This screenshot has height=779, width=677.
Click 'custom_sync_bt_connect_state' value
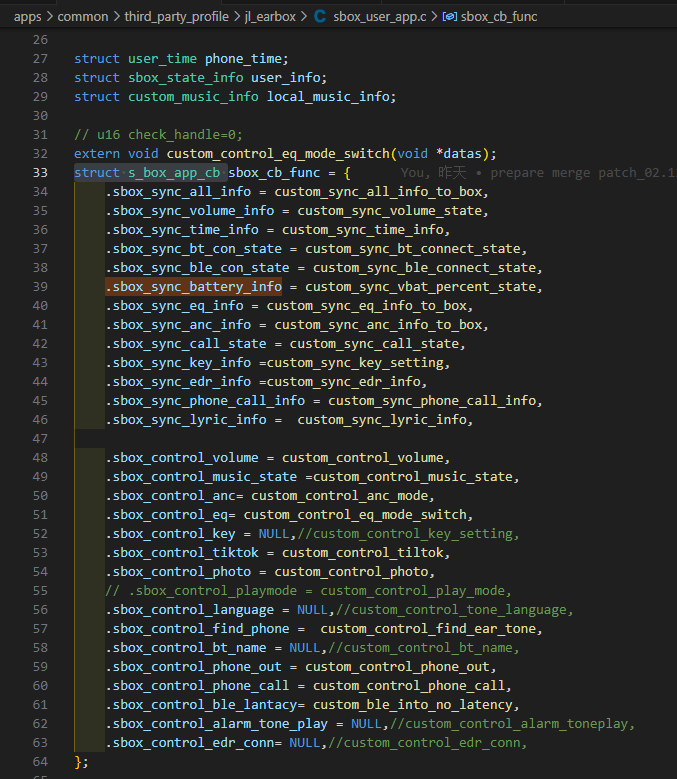pyautogui.click(x=413, y=249)
